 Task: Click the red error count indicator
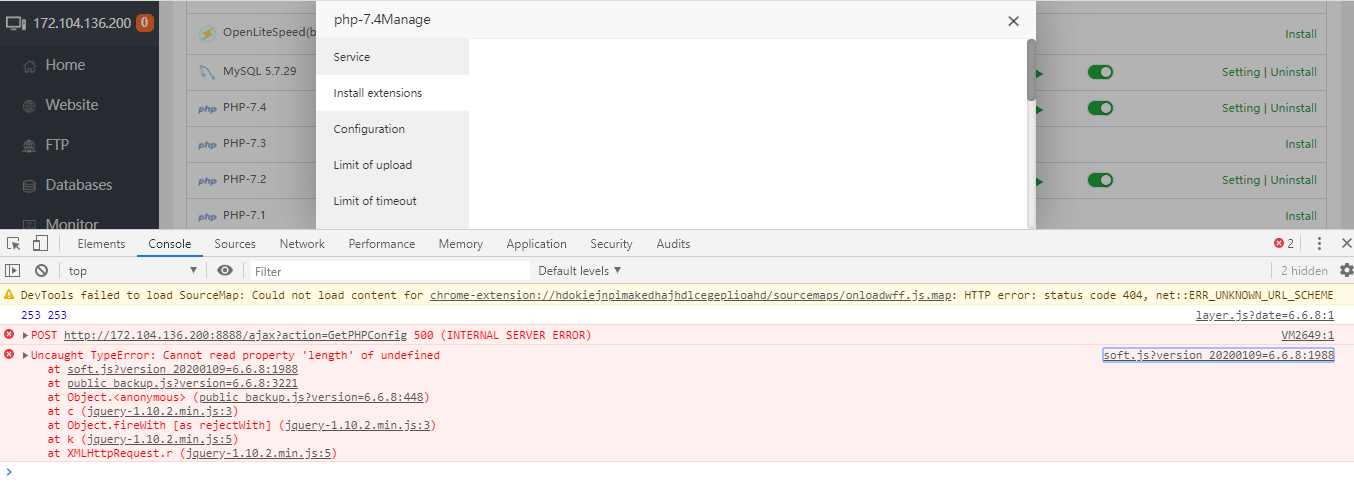click(x=1284, y=243)
